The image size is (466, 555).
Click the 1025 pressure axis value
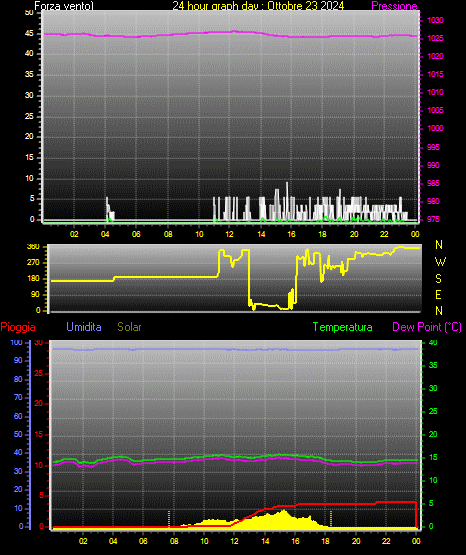[435, 38]
